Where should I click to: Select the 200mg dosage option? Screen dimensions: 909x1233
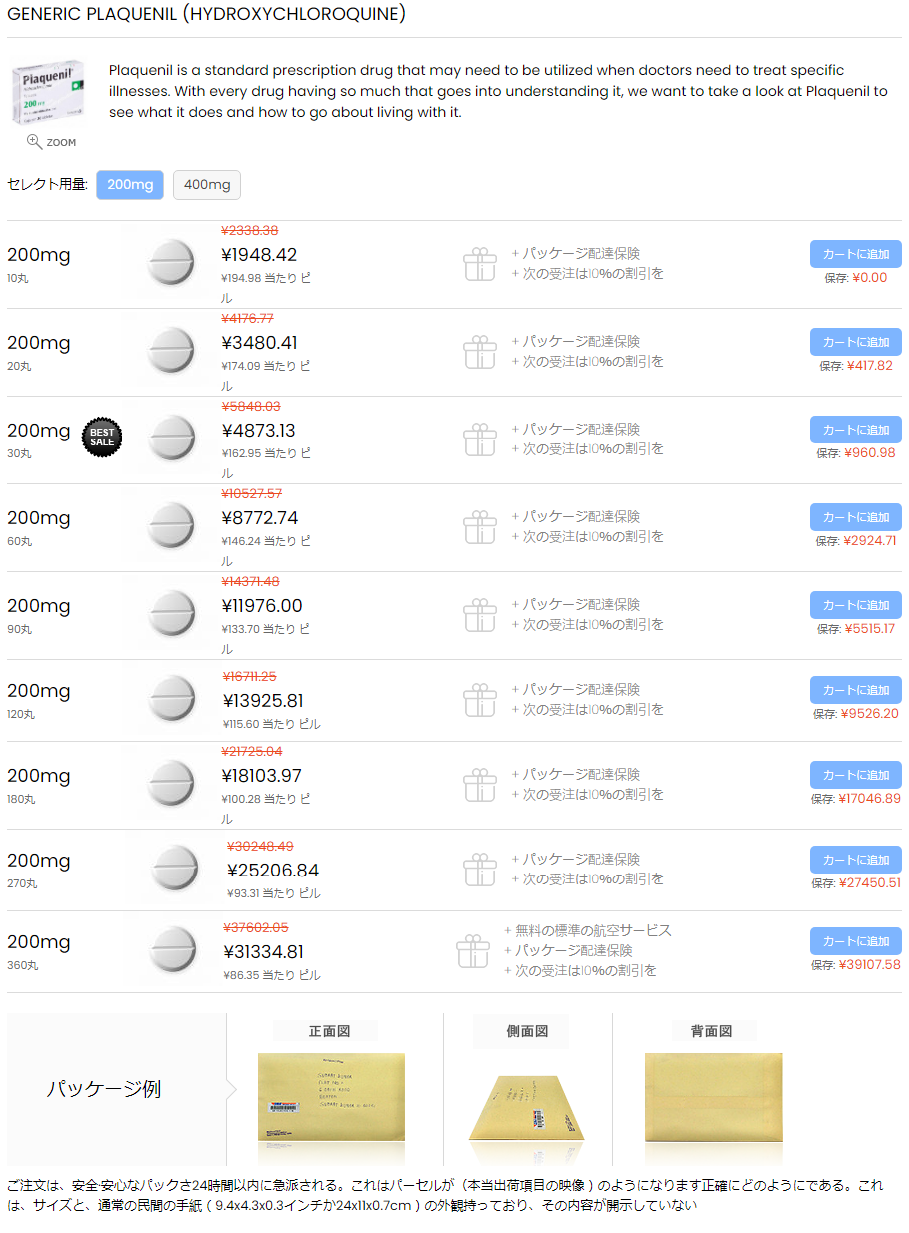[130, 185]
